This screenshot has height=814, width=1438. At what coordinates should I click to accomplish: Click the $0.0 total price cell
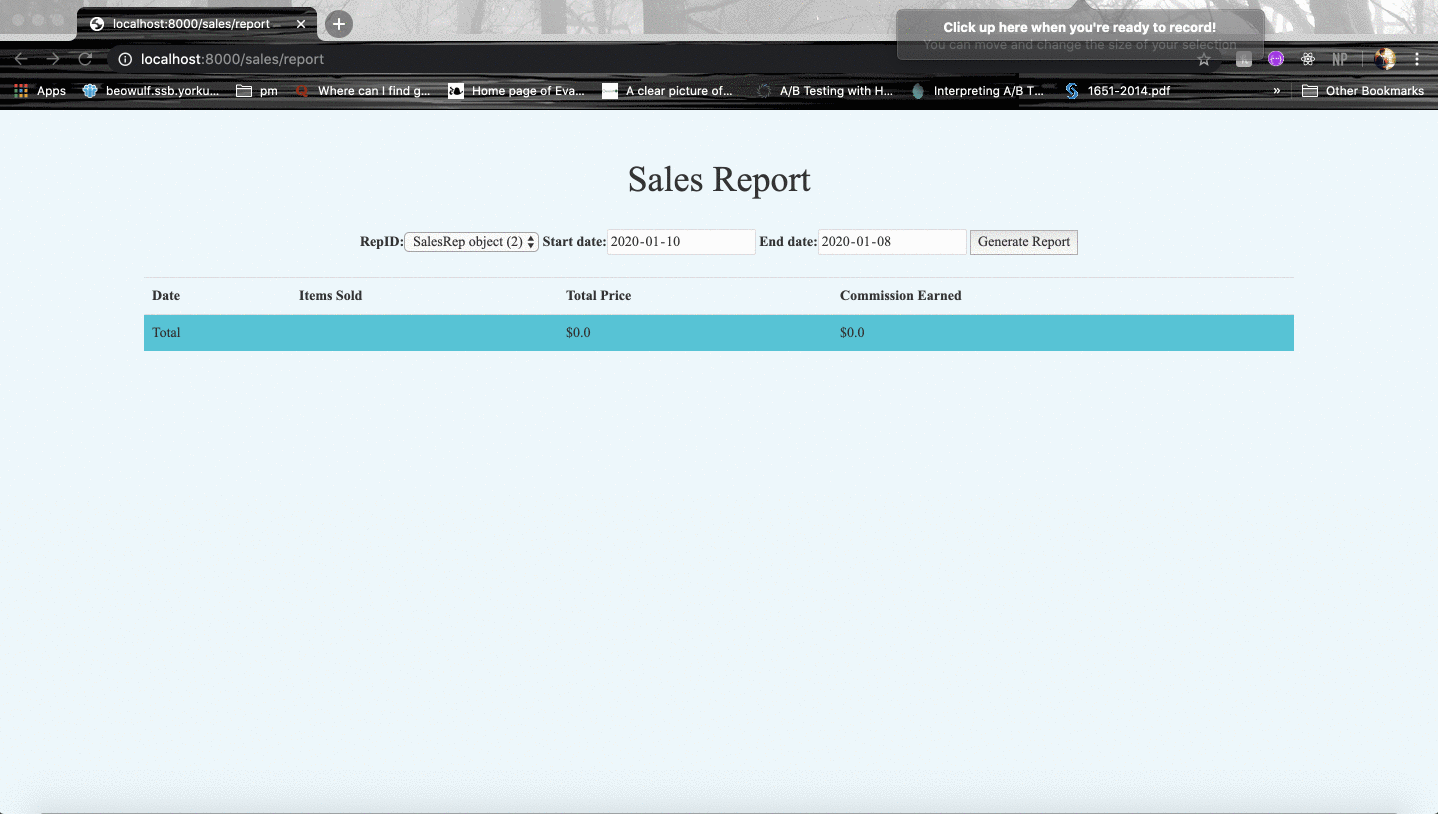[x=578, y=333]
